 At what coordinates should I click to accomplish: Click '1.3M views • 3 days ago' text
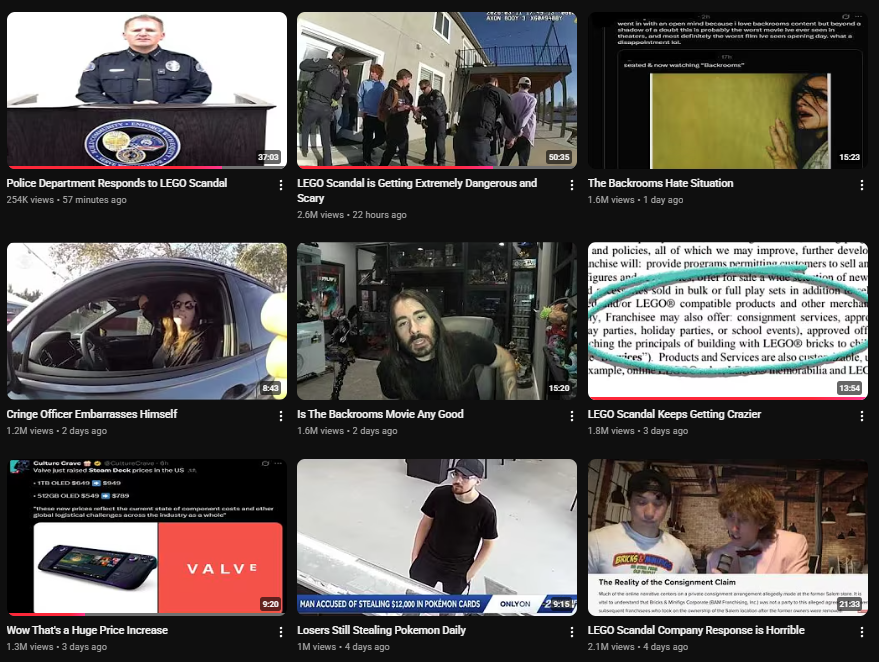tap(57, 646)
